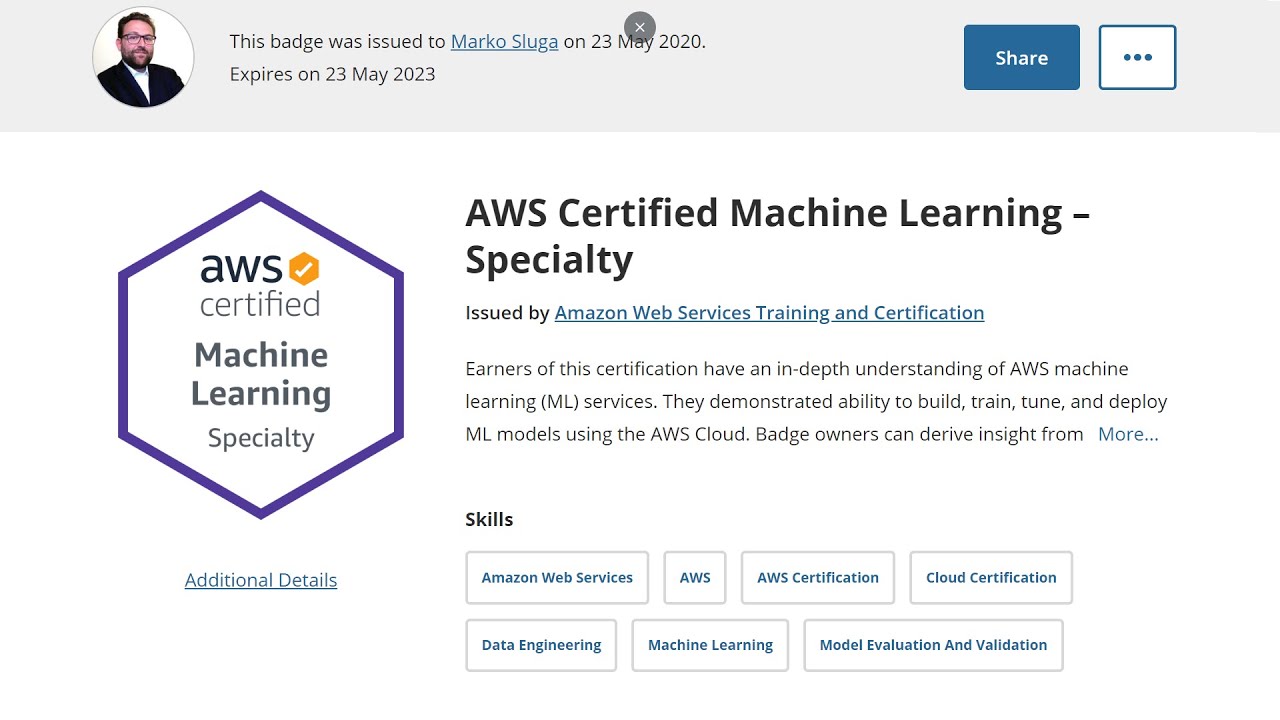Select the Data Engineering skill tag
Screen dimensions: 1280x720
tap(541, 645)
